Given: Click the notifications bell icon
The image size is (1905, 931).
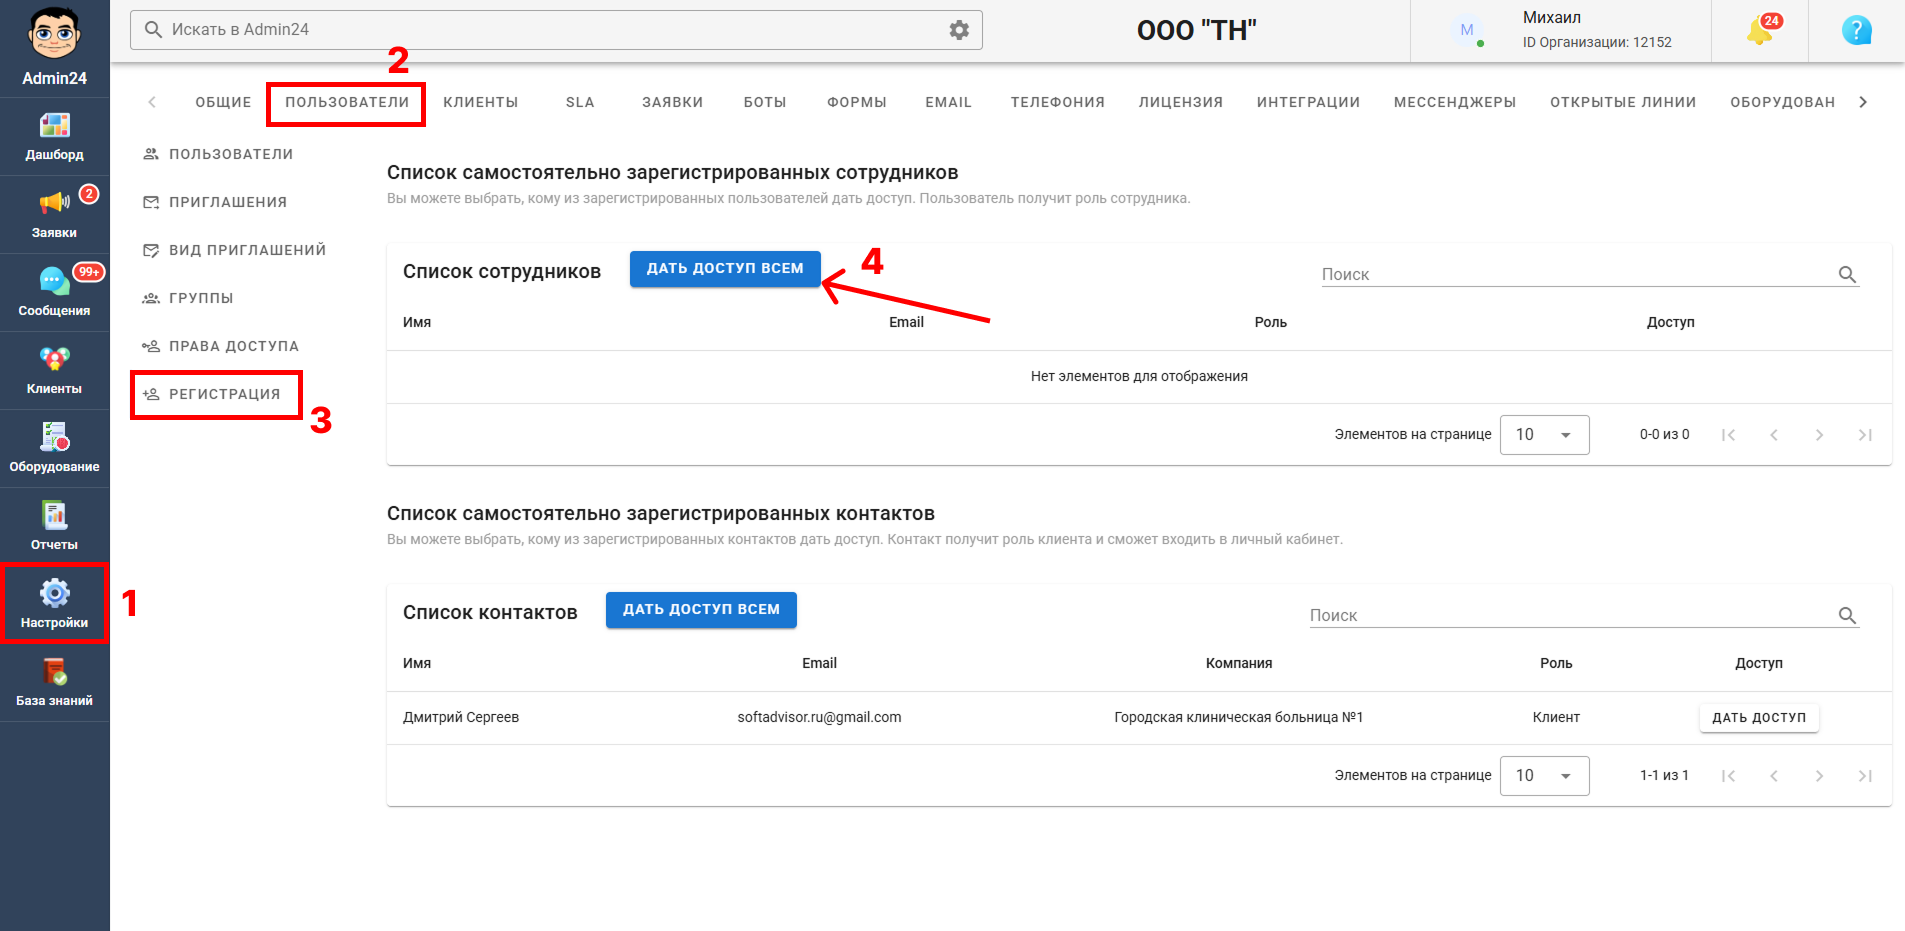Looking at the screenshot, I should (x=1760, y=31).
